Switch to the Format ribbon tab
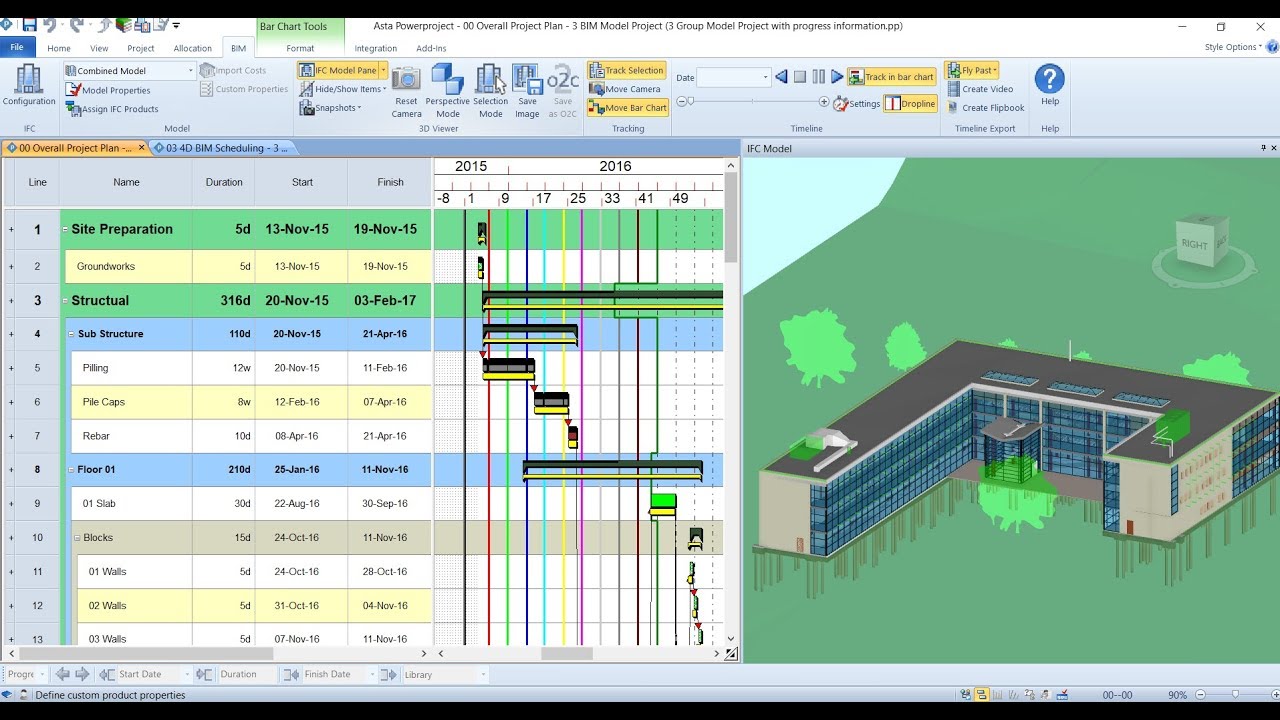This screenshot has width=1280, height=720. pos(300,48)
